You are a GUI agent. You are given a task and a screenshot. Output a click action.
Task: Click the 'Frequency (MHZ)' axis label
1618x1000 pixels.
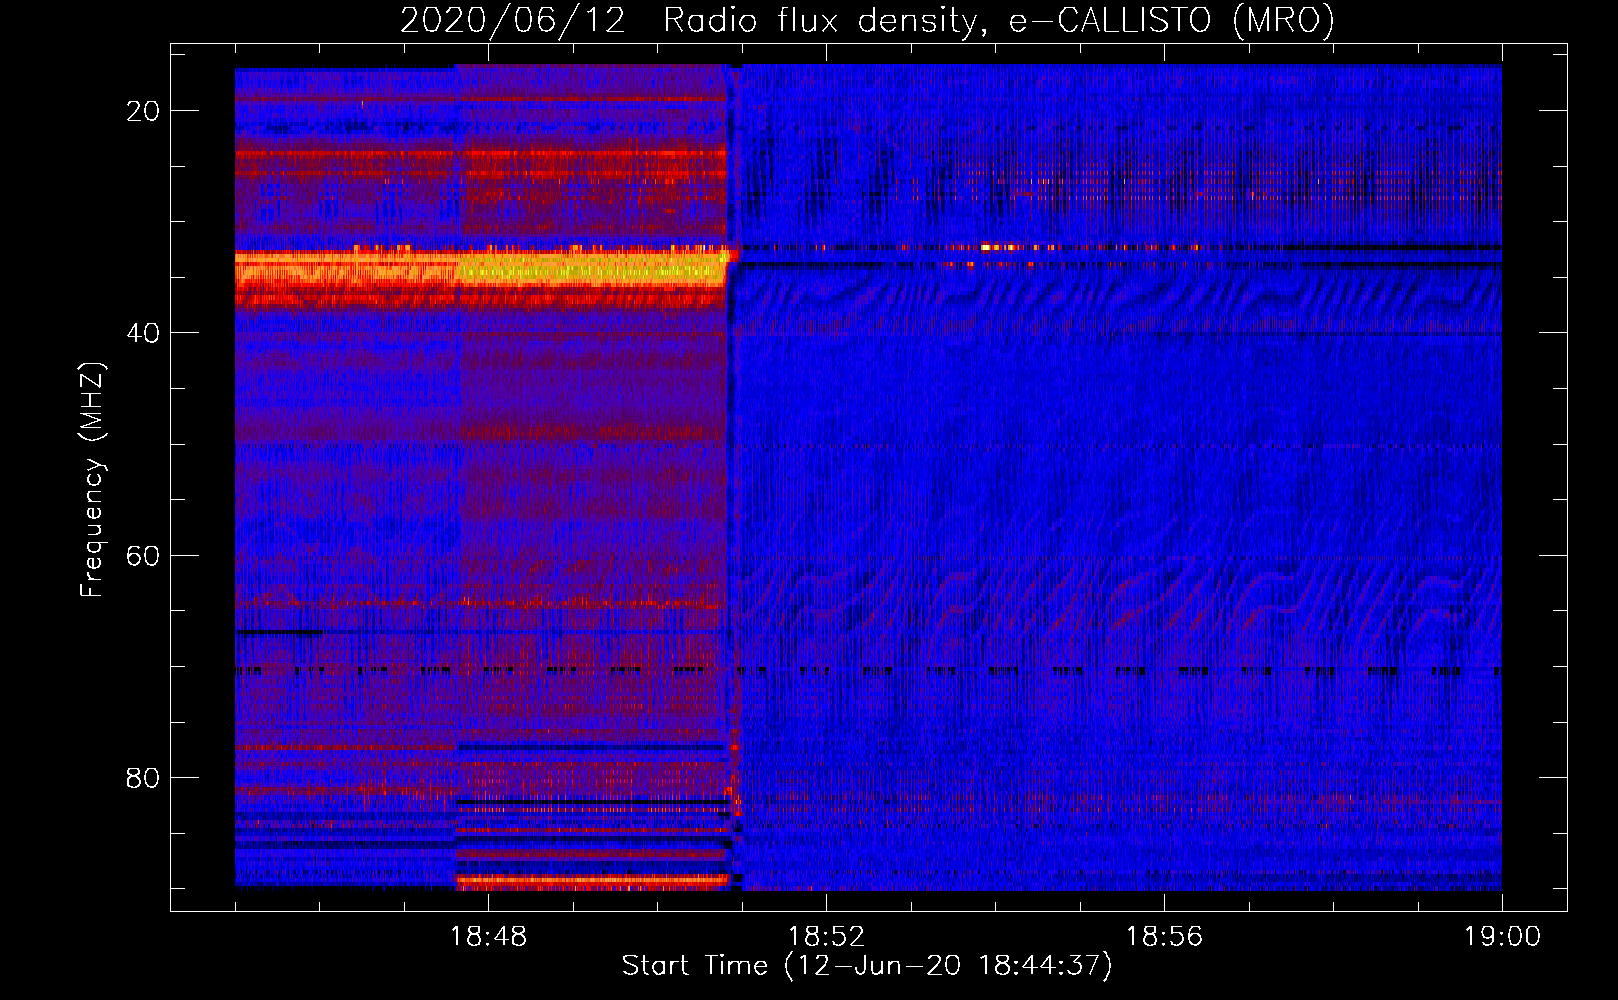pyautogui.click(x=91, y=480)
